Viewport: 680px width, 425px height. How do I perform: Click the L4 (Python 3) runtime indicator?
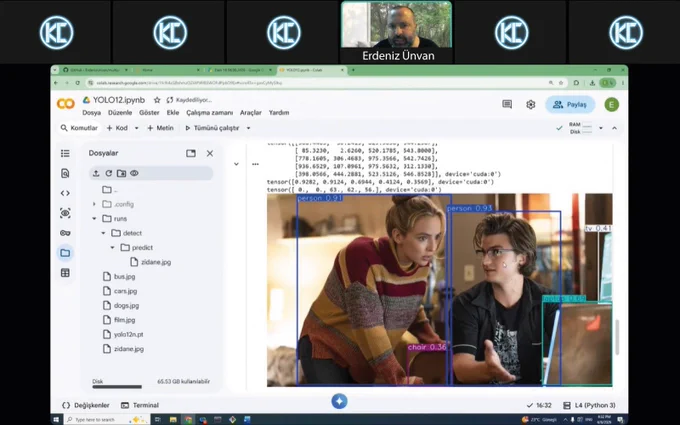pos(589,405)
